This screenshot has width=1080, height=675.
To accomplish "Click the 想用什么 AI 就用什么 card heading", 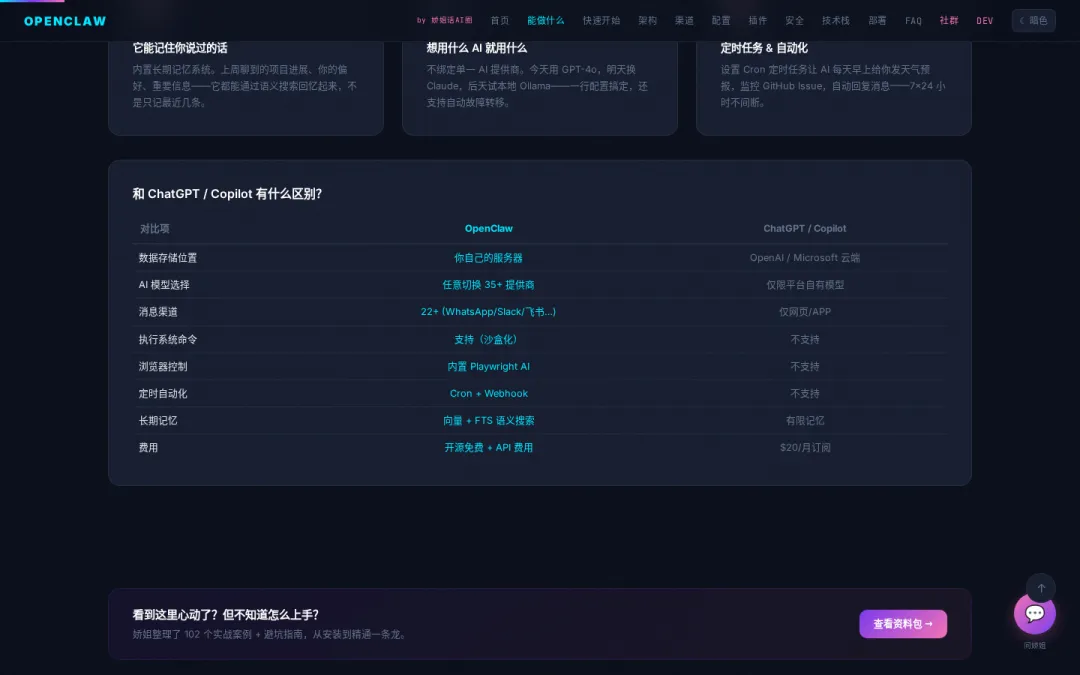I will tap(477, 48).
